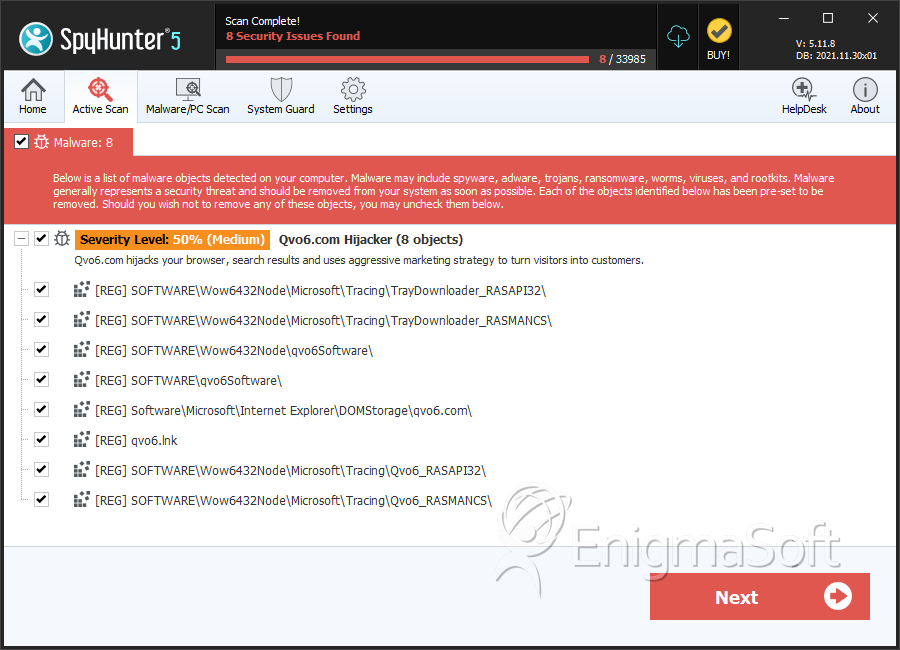
Task: Switch to the Active Scan tab
Action: click(100, 96)
